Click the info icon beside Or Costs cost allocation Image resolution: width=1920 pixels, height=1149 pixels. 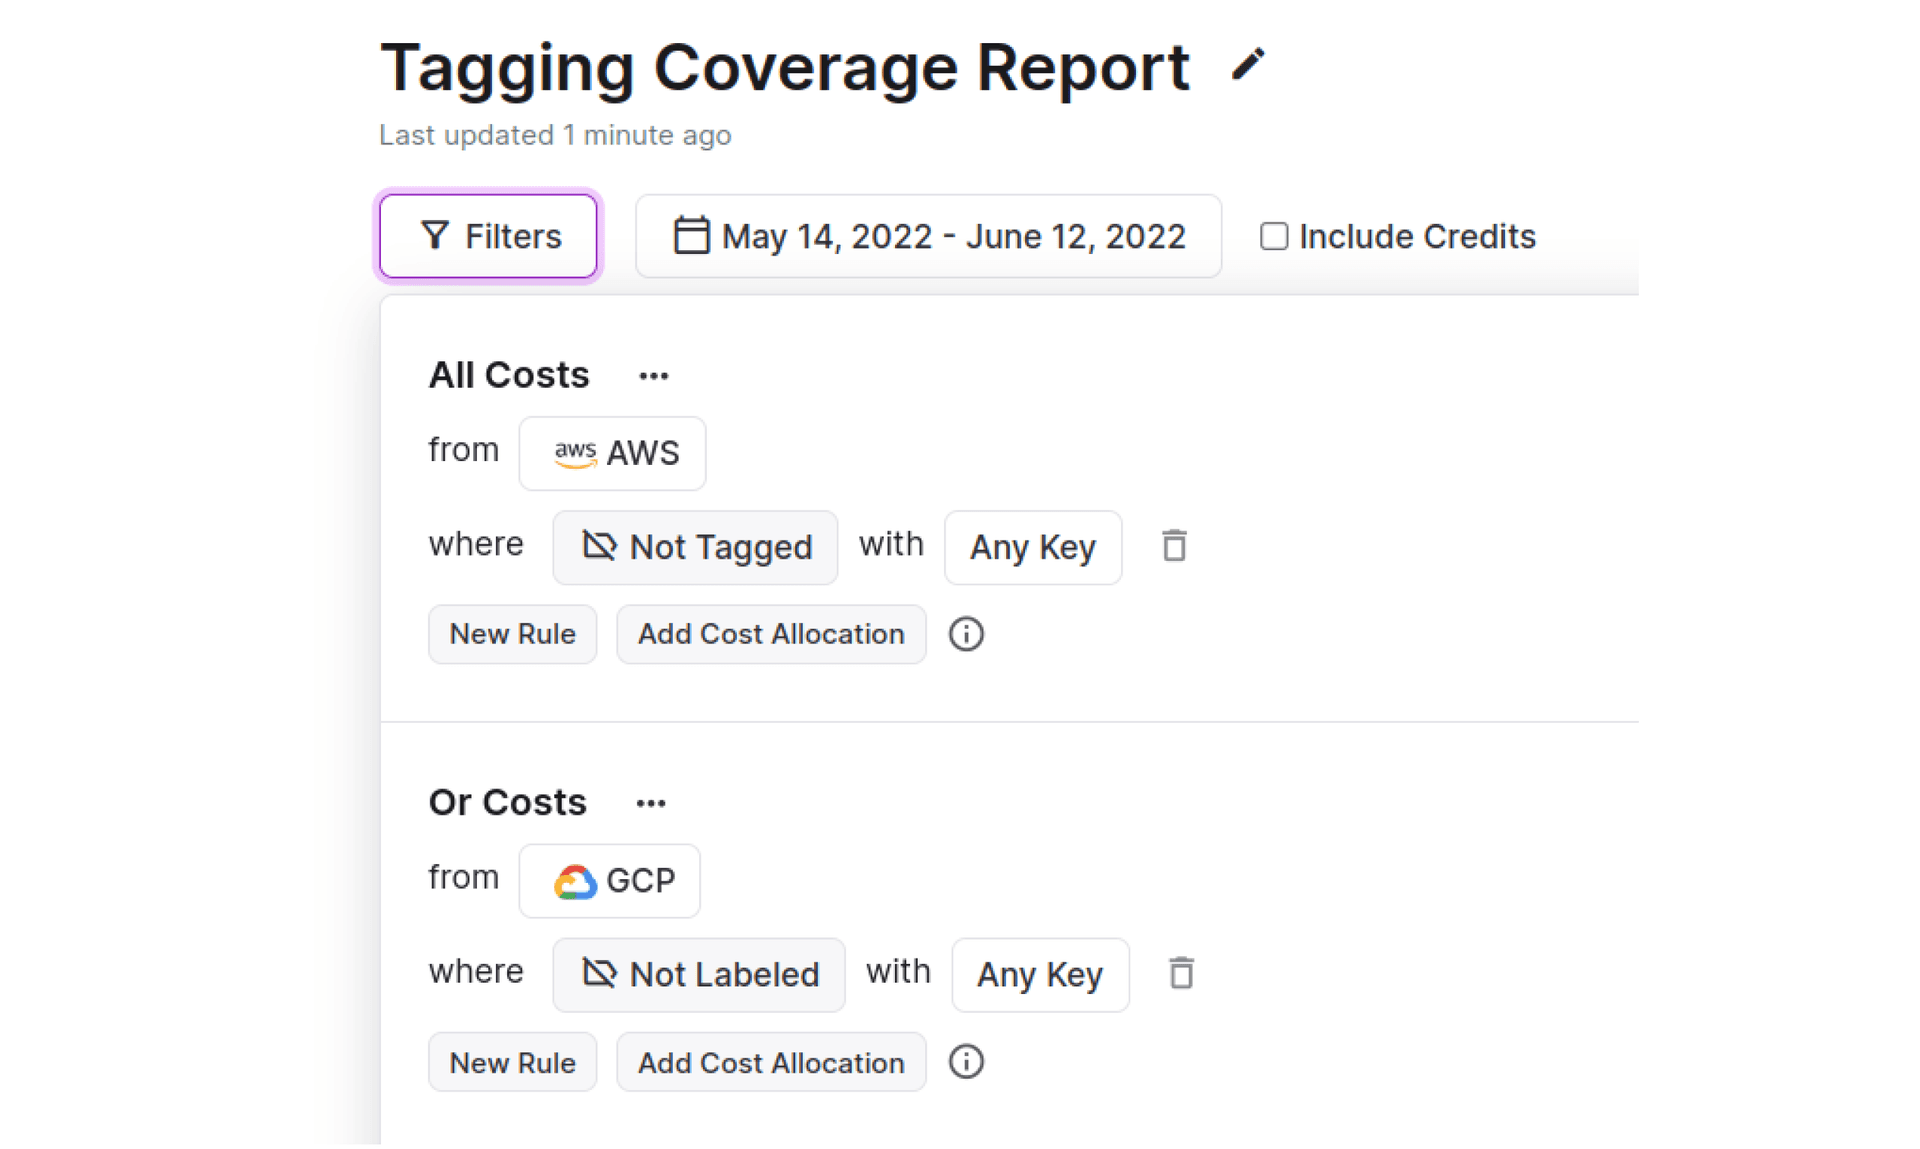(x=966, y=1062)
